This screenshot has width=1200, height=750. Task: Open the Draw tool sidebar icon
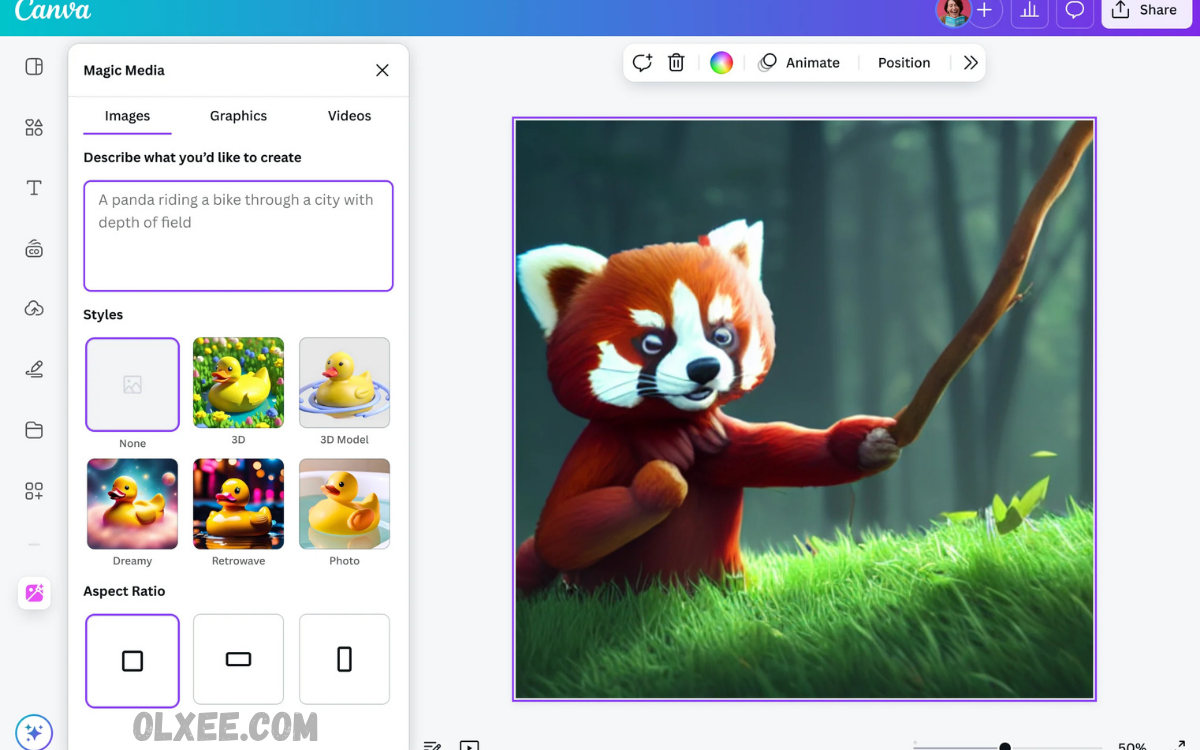[x=34, y=370]
